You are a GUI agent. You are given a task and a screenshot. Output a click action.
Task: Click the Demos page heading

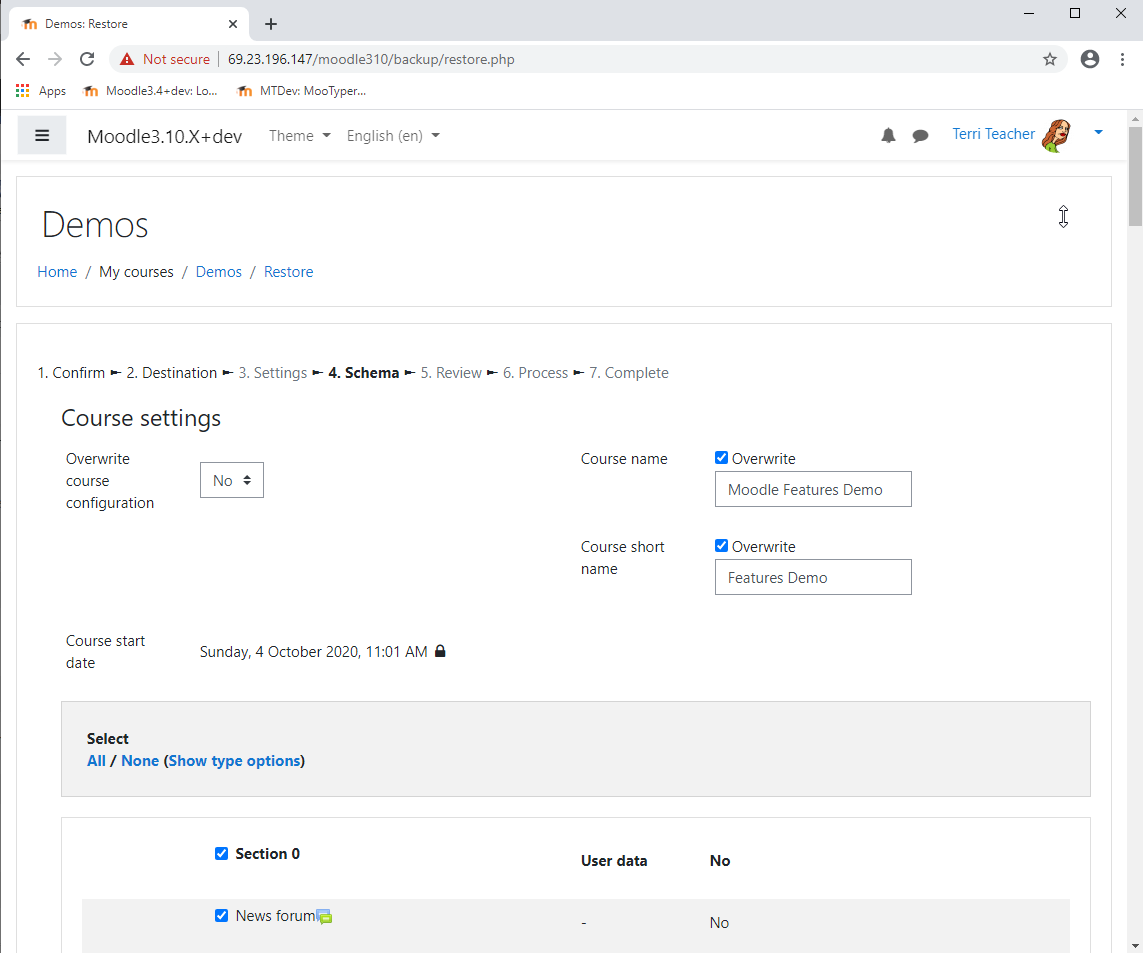coord(95,225)
